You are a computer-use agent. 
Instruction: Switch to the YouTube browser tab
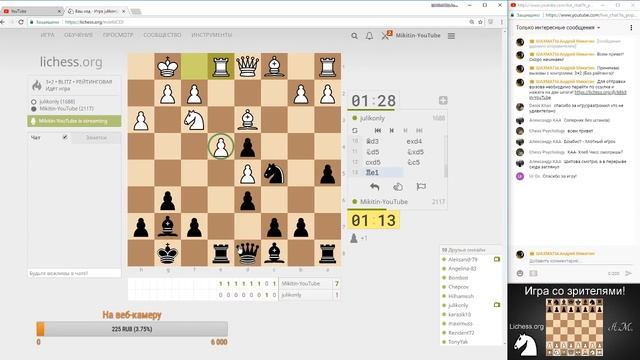pyautogui.click(x=32, y=11)
